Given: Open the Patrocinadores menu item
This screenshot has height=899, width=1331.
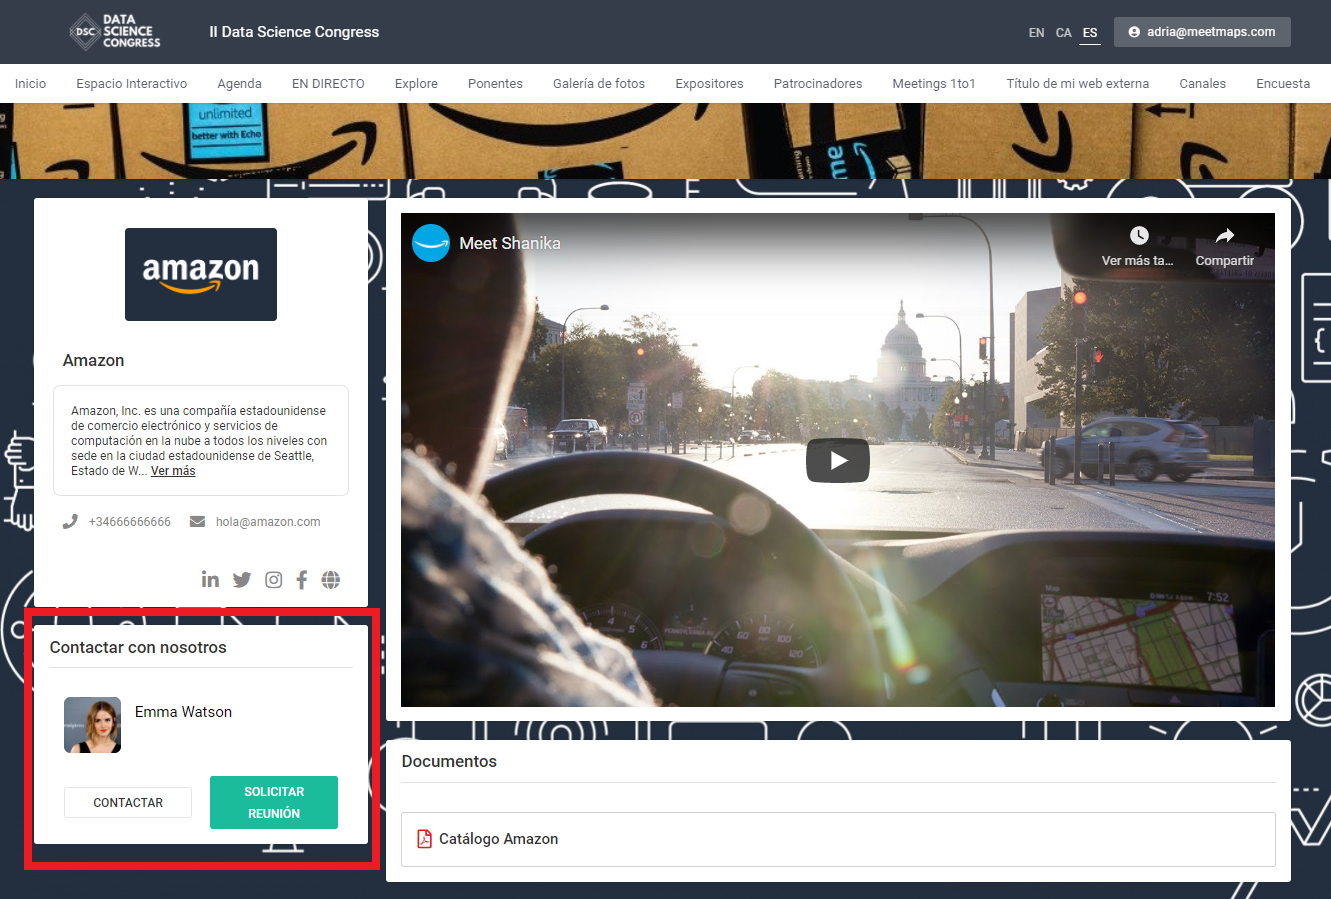Looking at the screenshot, I should [x=818, y=83].
